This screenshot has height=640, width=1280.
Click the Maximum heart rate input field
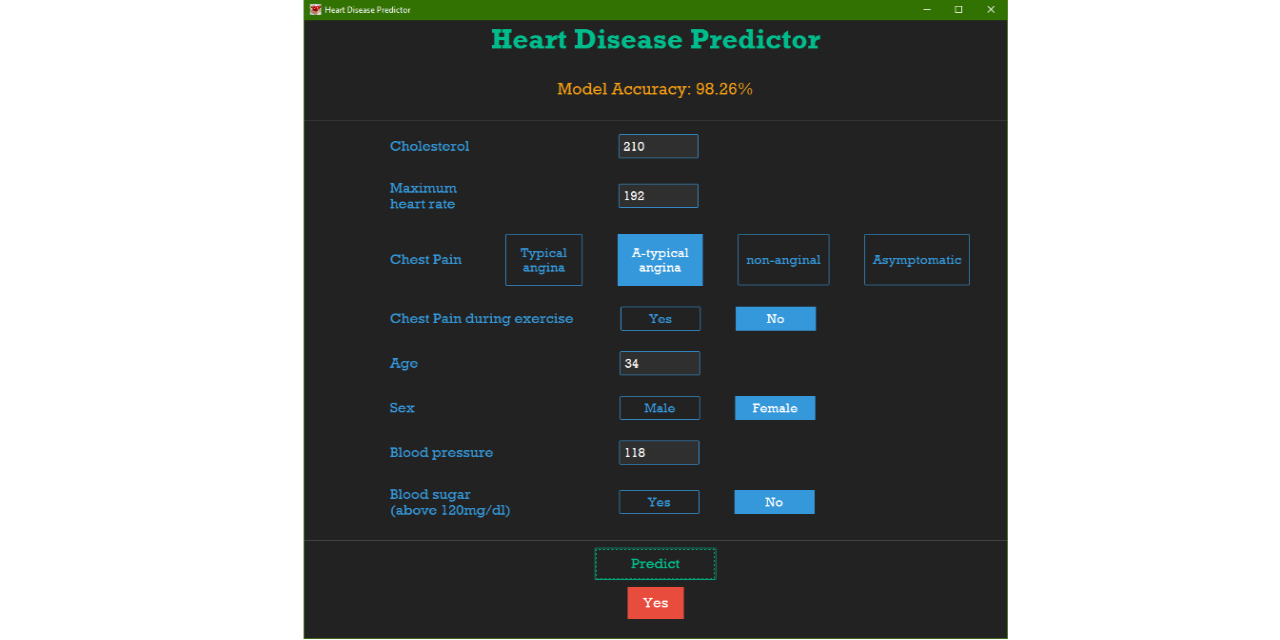click(x=658, y=195)
